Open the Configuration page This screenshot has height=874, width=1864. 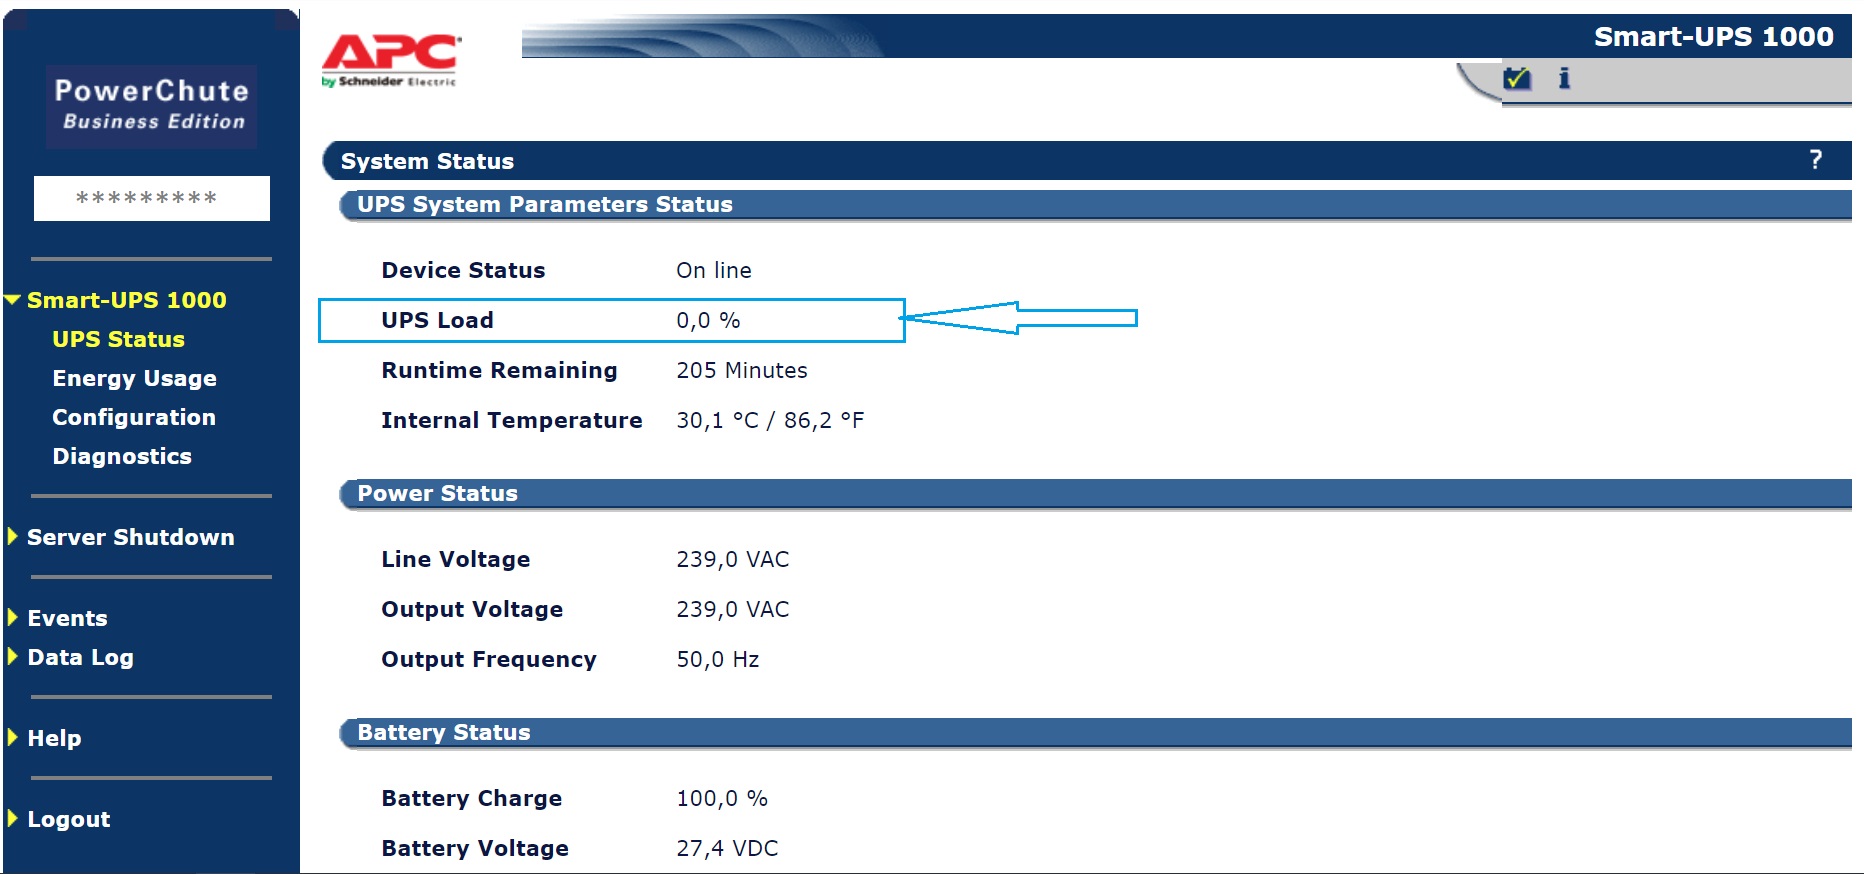click(x=134, y=417)
